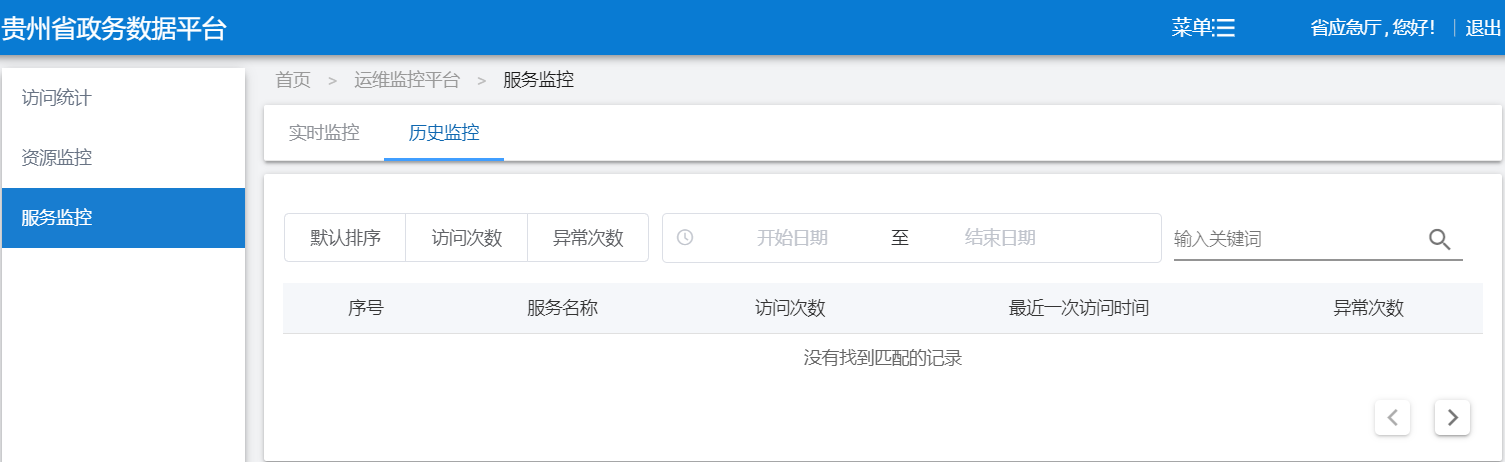
Task: Click the clock icon in date range picker
Action: 685,238
